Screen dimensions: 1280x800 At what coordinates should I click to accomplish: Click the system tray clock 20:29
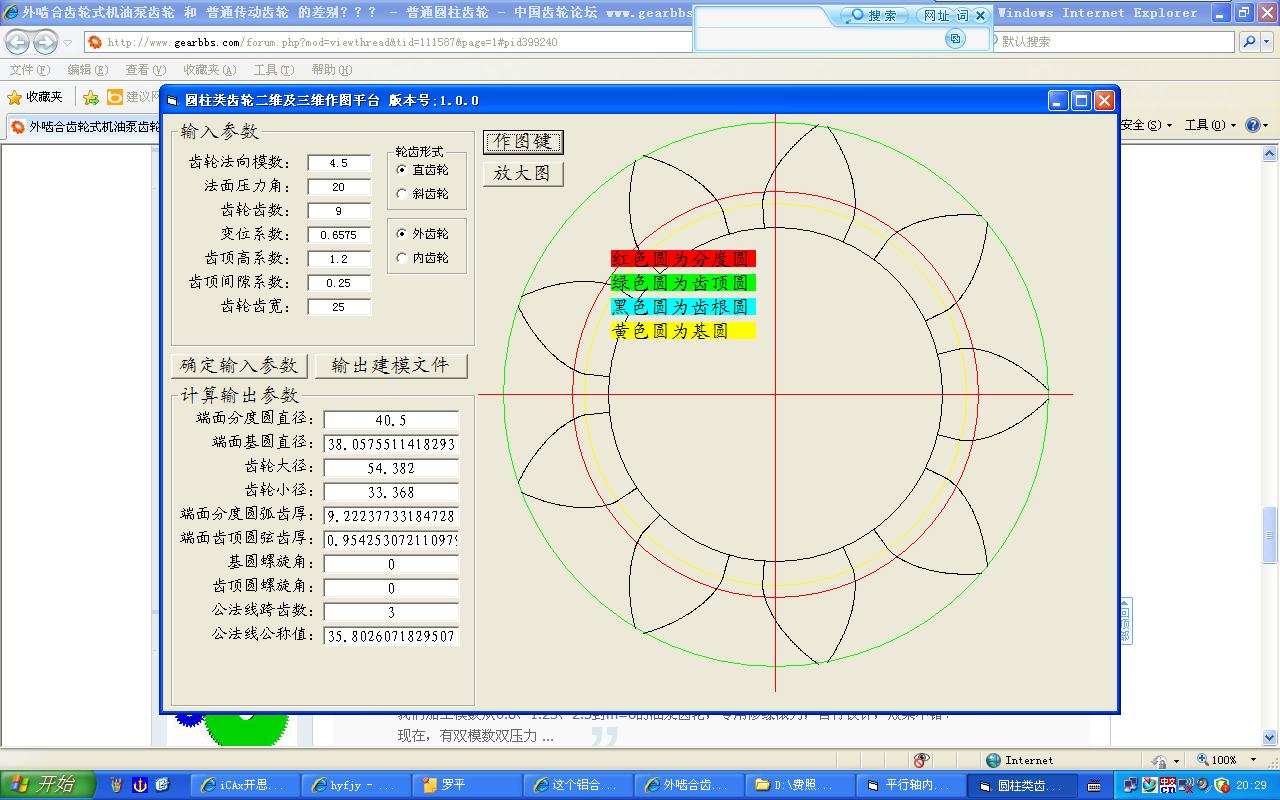tap(1252, 786)
